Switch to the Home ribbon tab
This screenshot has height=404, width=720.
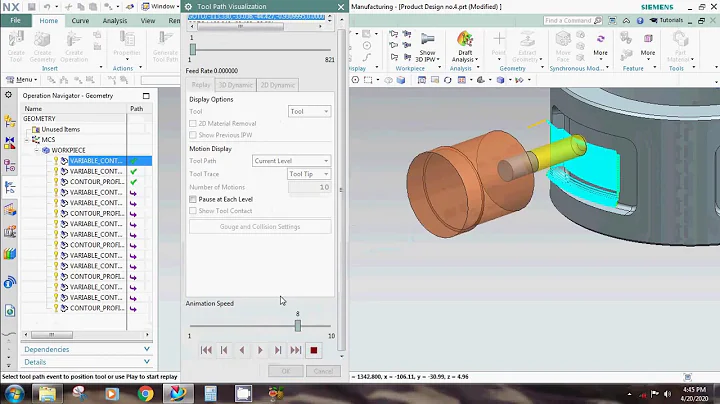pyautogui.click(x=49, y=21)
